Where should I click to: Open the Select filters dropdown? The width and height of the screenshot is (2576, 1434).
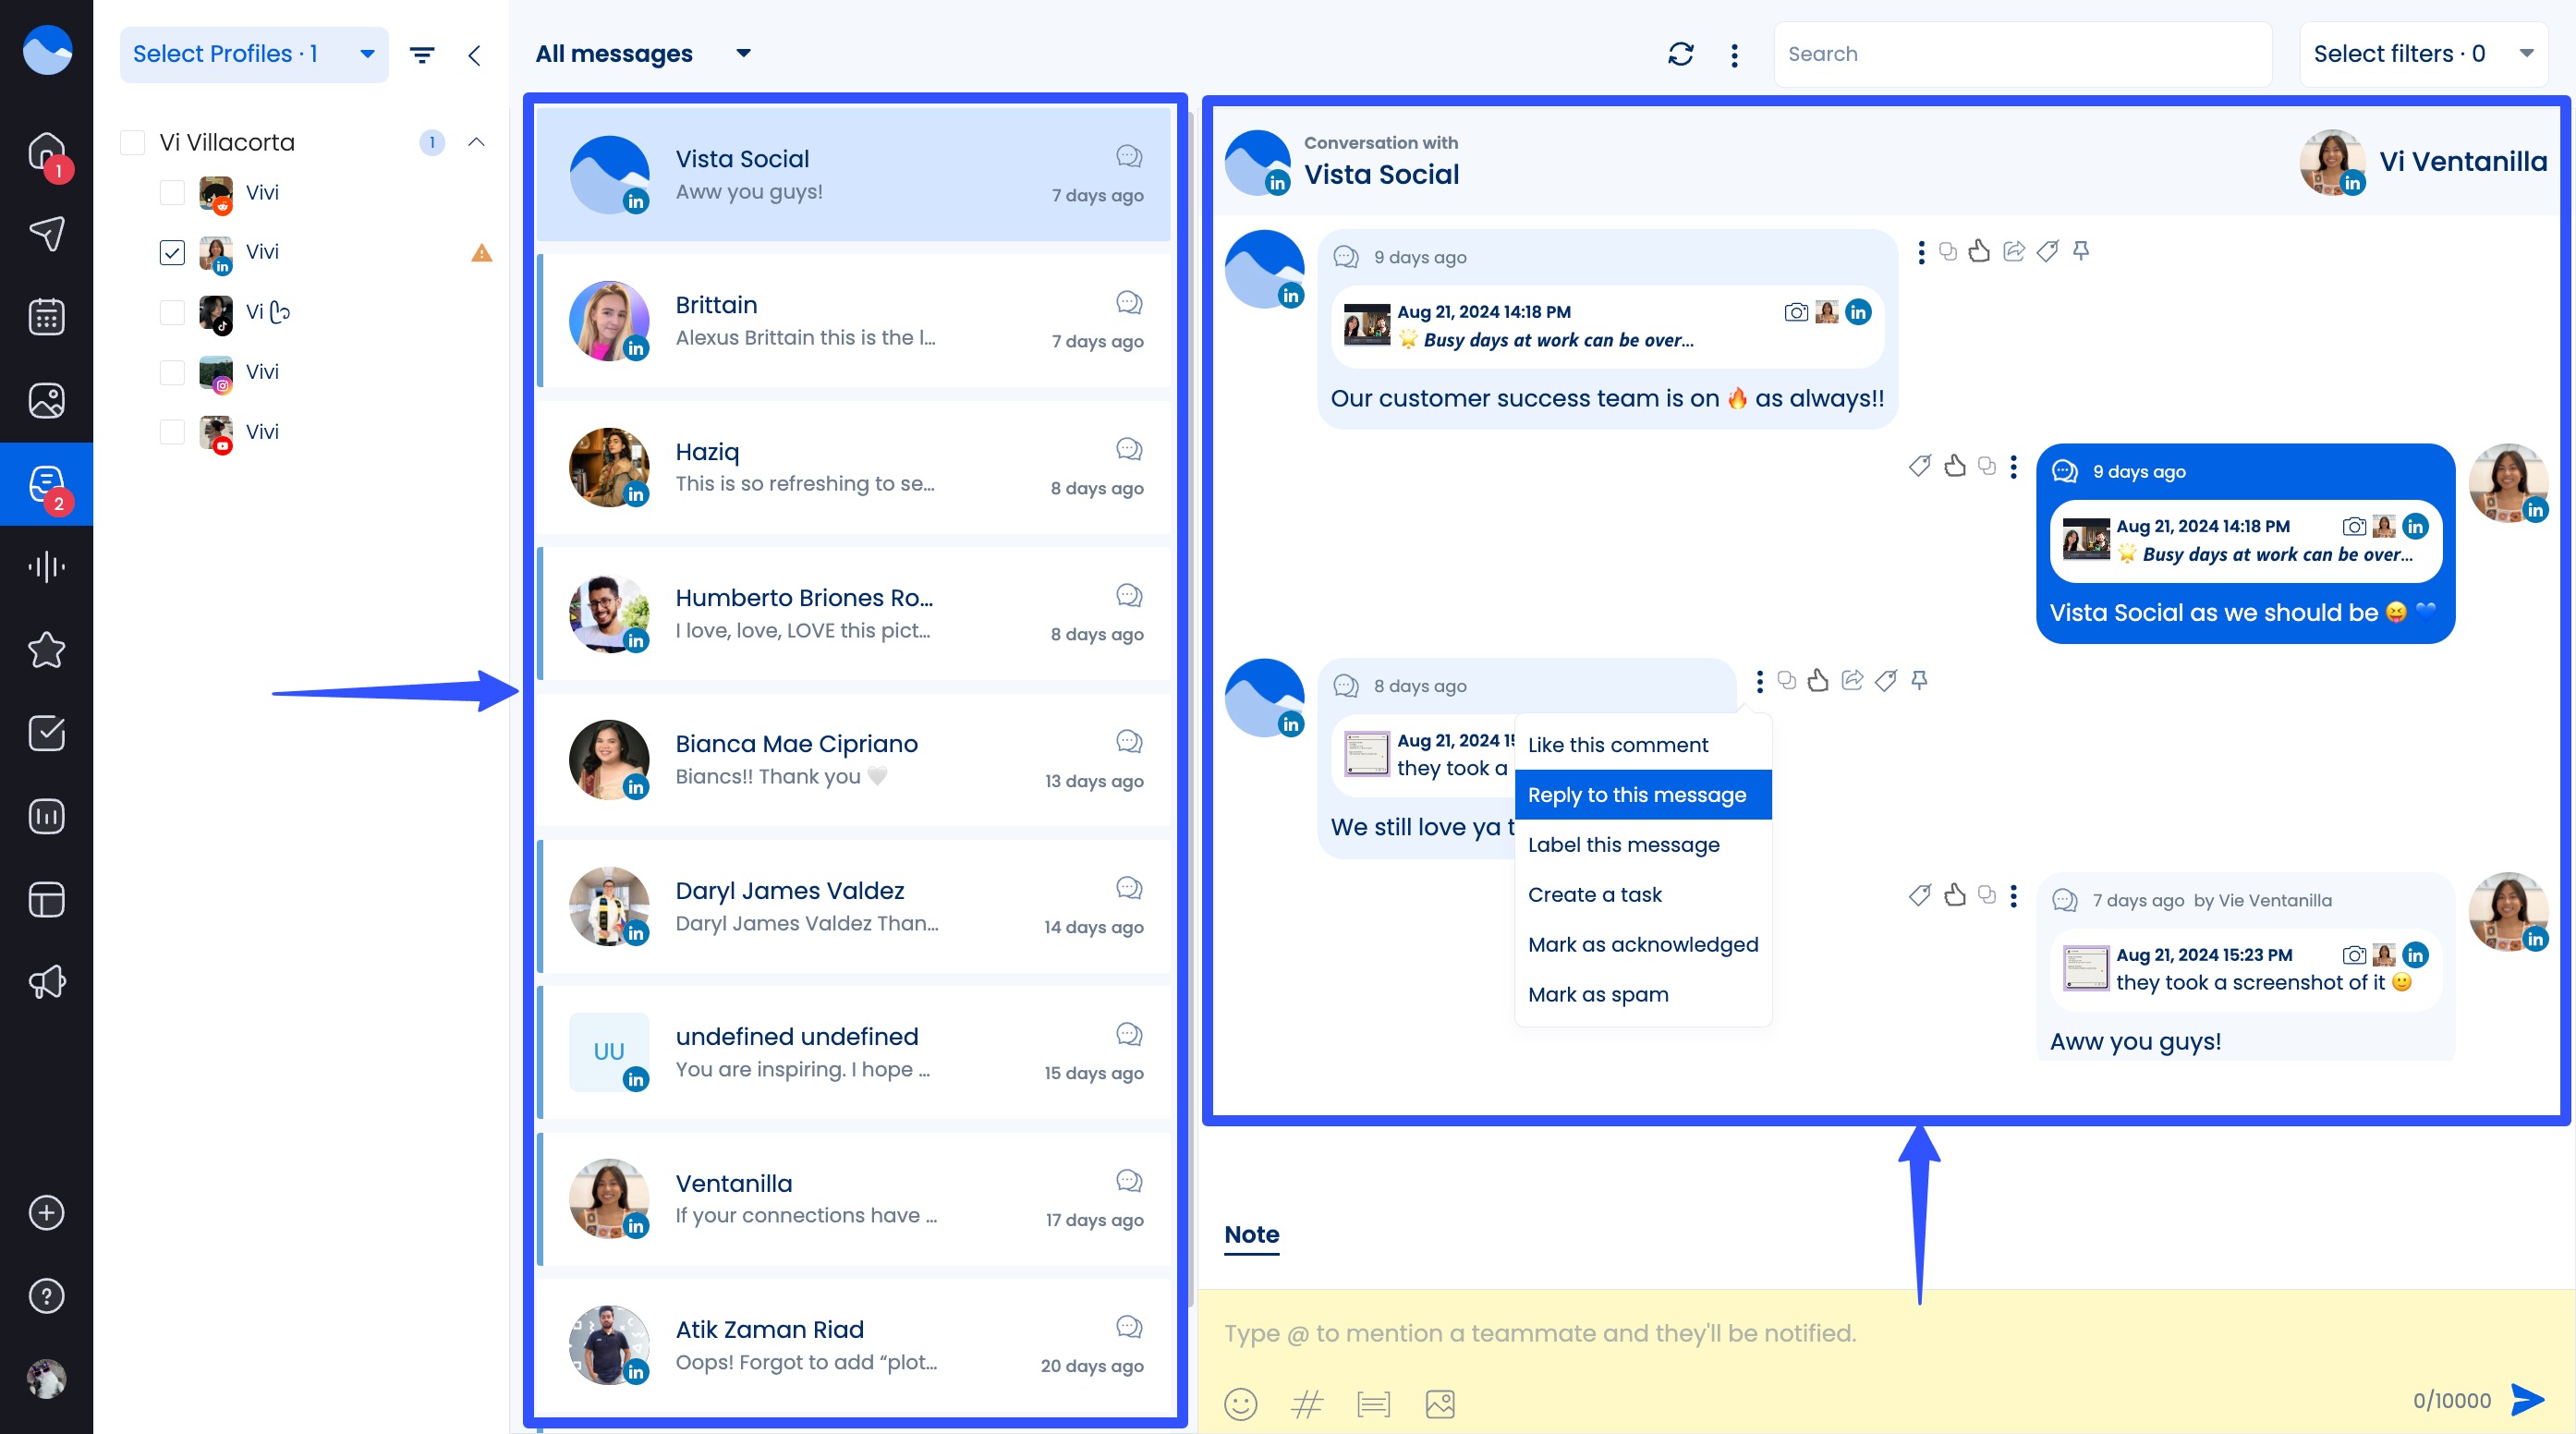coord(2421,54)
